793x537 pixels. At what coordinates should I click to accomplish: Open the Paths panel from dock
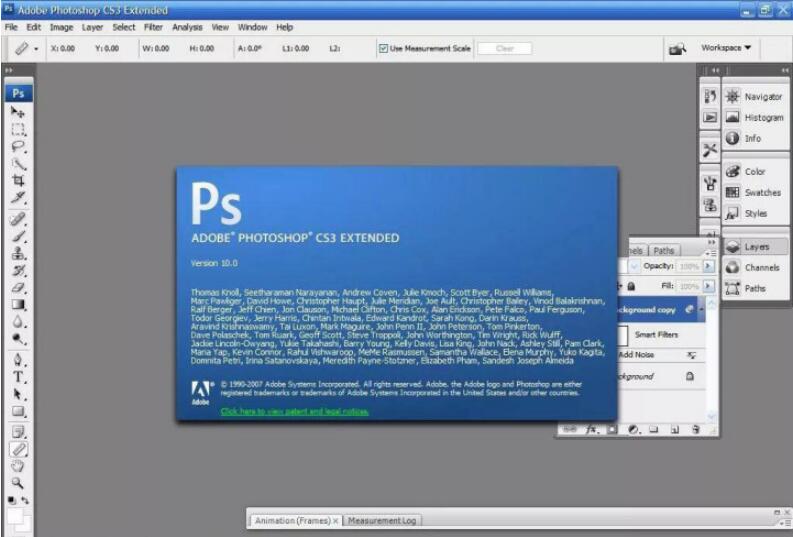[755, 288]
